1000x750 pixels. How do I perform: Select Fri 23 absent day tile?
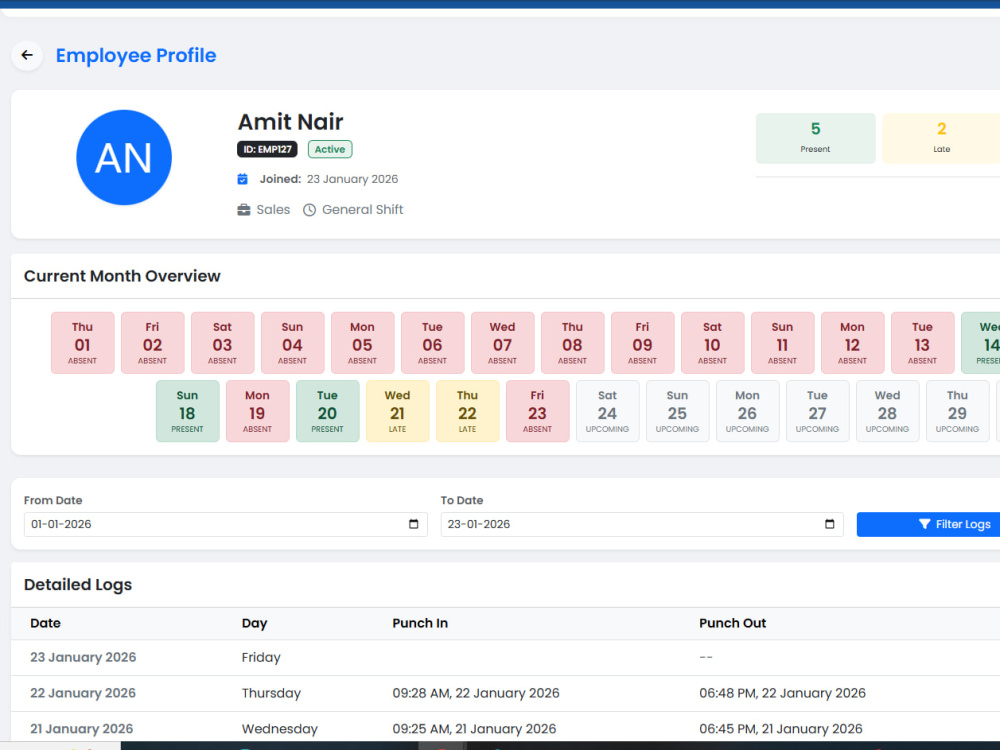point(538,411)
